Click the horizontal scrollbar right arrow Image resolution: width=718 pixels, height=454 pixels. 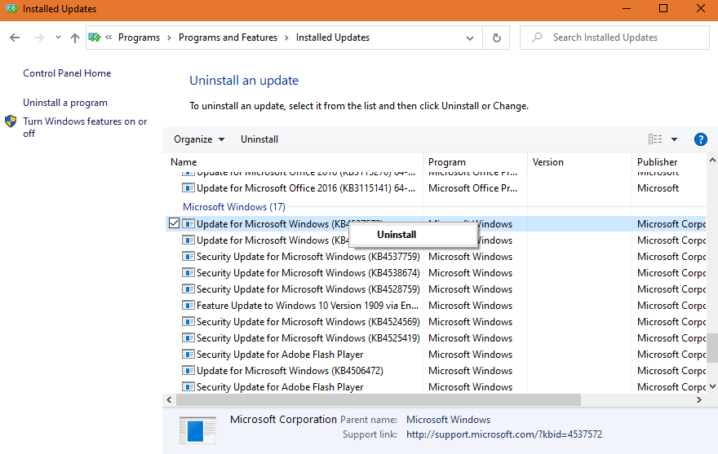(699, 400)
